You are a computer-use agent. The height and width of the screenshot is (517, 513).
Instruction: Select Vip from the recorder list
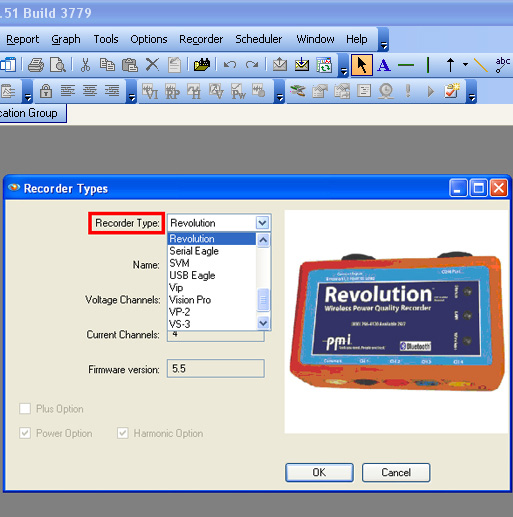pyautogui.click(x=211, y=287)
